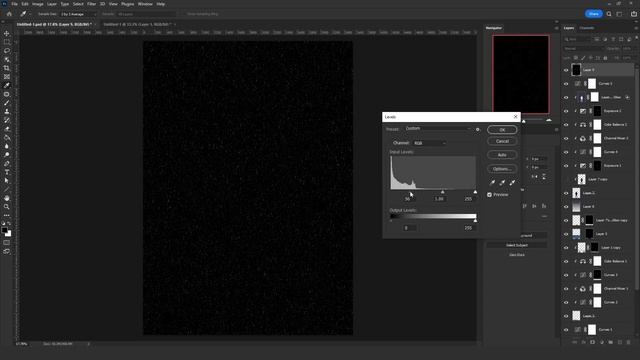Click the Select Subject button
The image size is (640, 360).
(x=517, y=245)
